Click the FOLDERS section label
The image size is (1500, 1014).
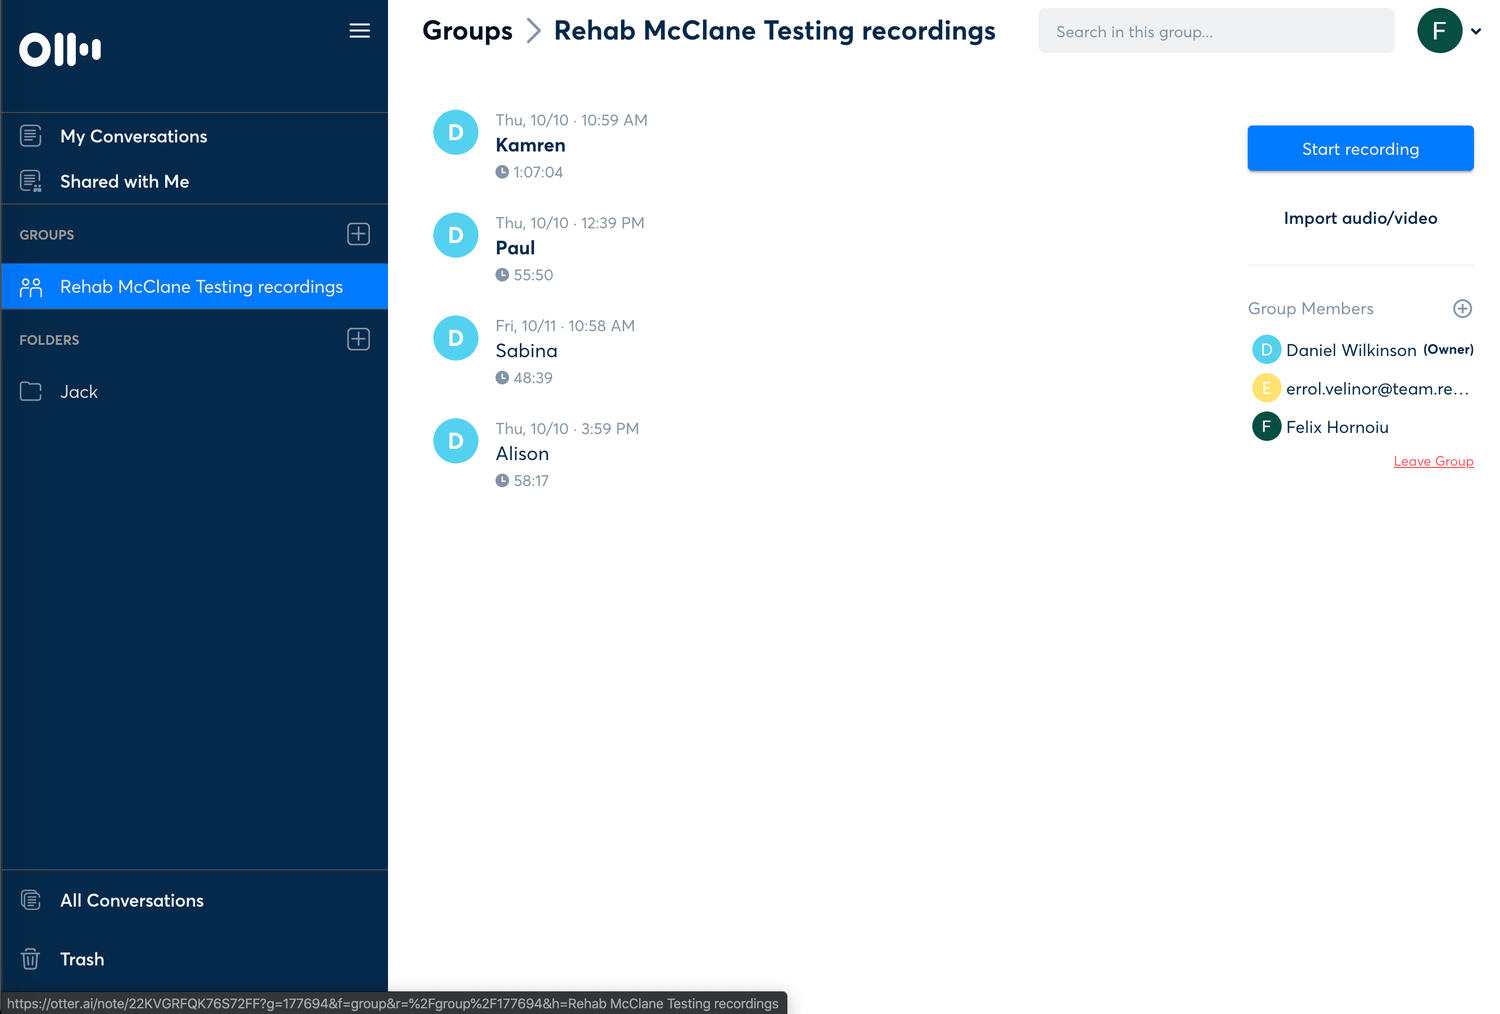[x=49, y=340]
